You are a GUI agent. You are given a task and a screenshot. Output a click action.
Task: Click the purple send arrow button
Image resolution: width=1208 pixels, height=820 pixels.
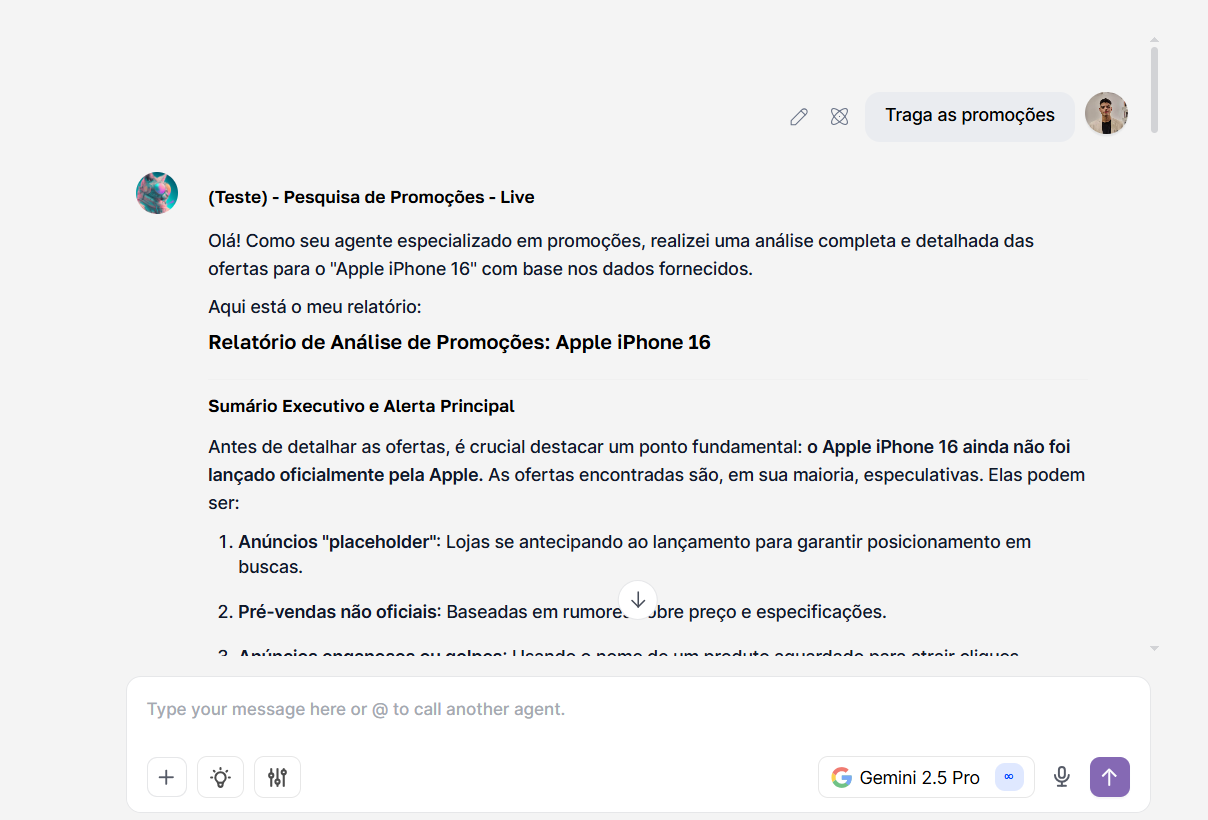click(1110, 777)
